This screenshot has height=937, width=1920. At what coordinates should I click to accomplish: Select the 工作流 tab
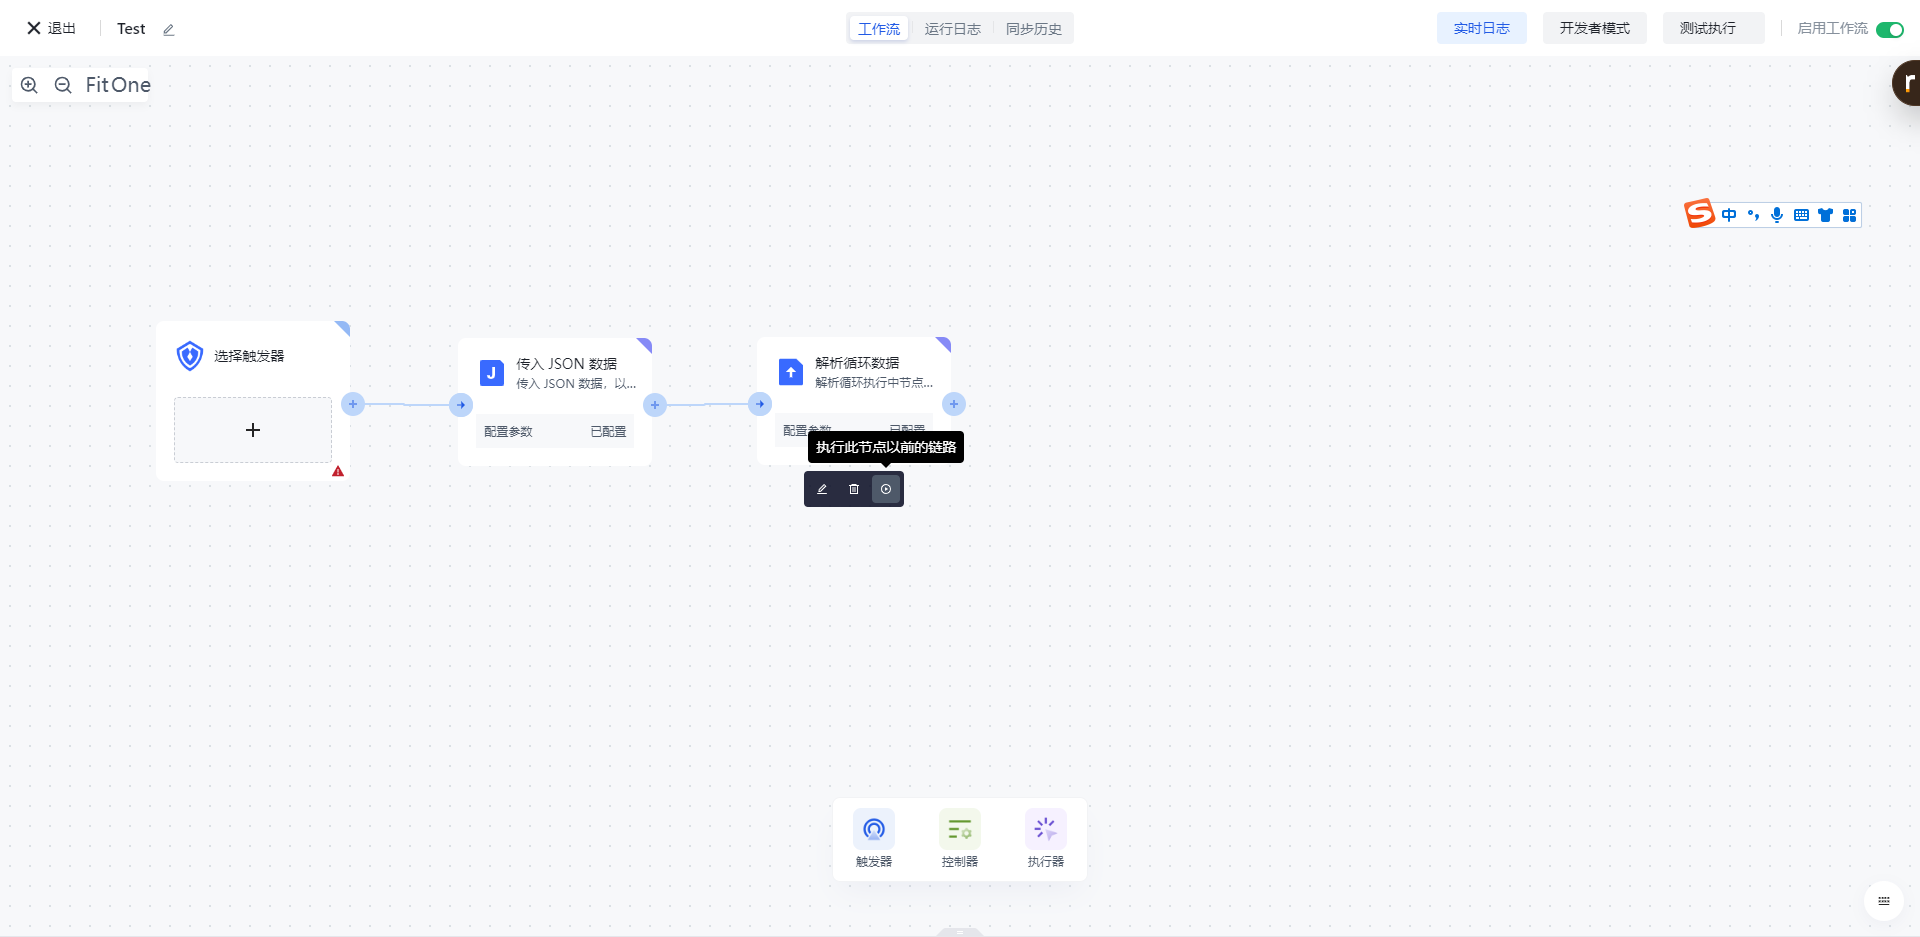(879, 29)
